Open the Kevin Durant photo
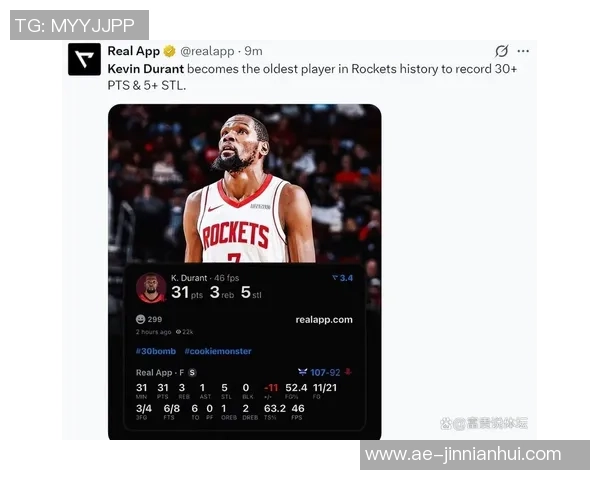Screen dimensions: 600x480 coord(245,184)
